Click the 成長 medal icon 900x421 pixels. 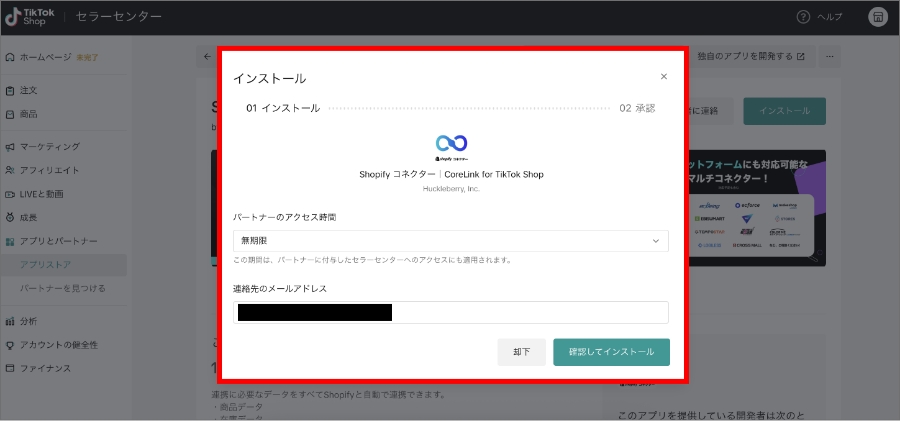pyautogui.click(x=10, y=218)
